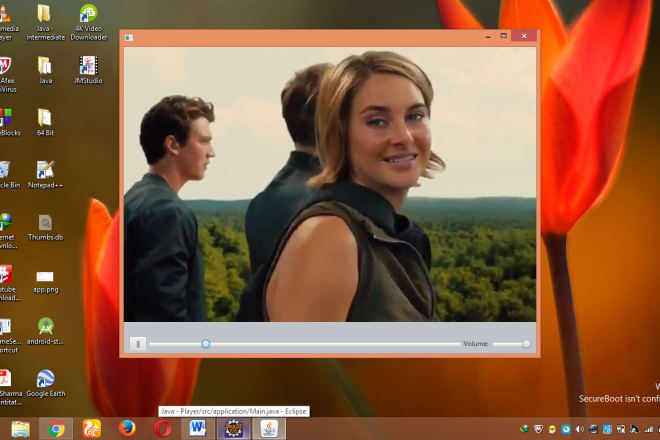Switch to Eclipse in the taskbar
This screenshot has width=660, height=440.
coord(234,429)
